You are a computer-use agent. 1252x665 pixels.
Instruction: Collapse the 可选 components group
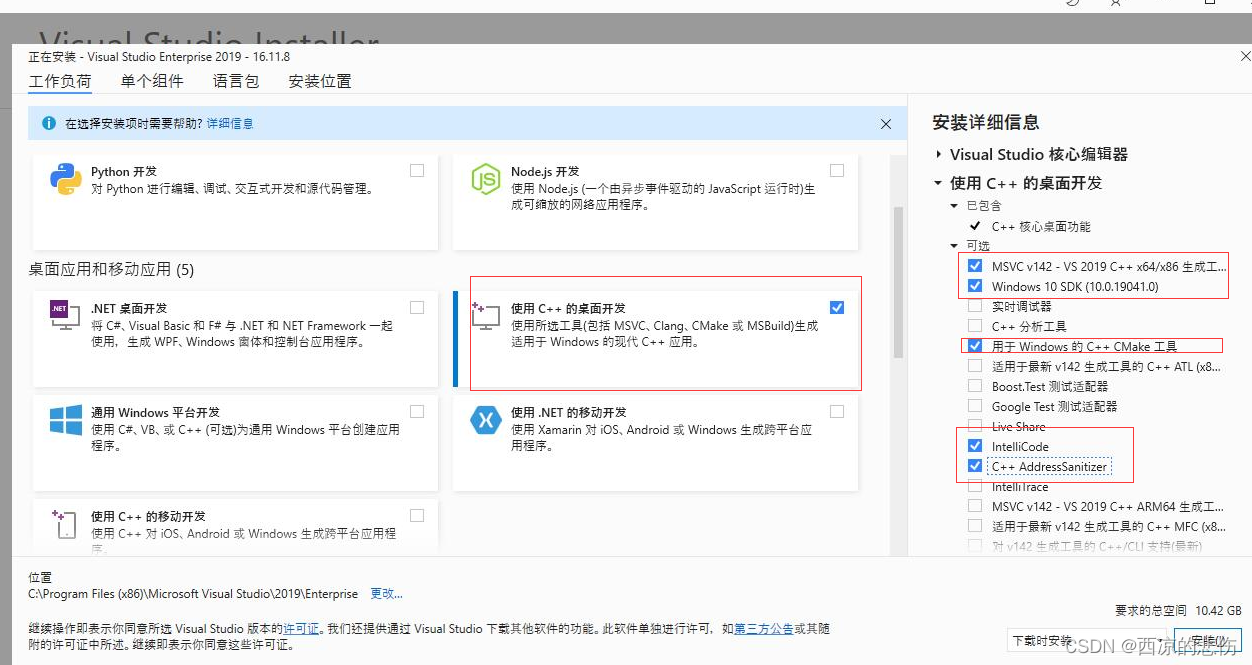[954, 246]
